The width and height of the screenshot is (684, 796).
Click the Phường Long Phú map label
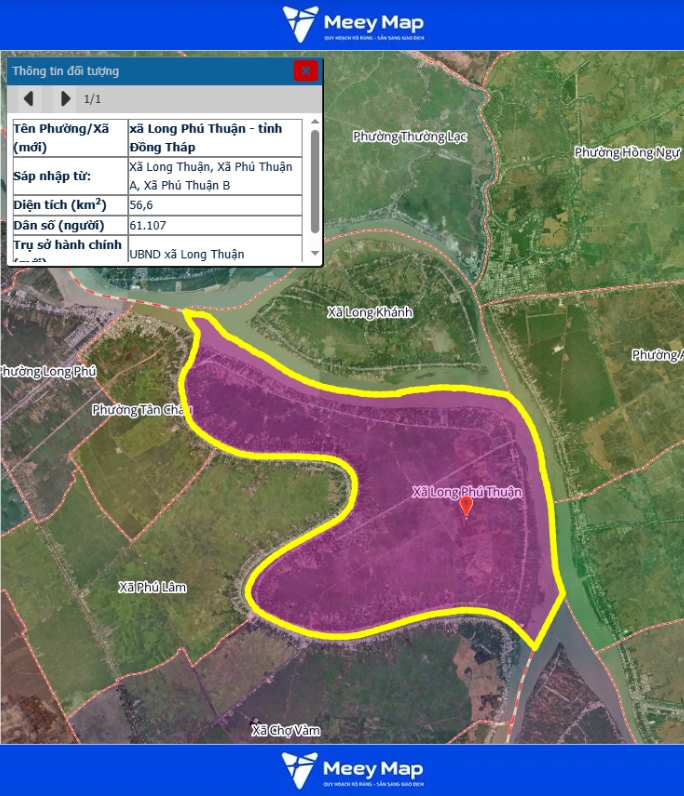tap(48, 371)
